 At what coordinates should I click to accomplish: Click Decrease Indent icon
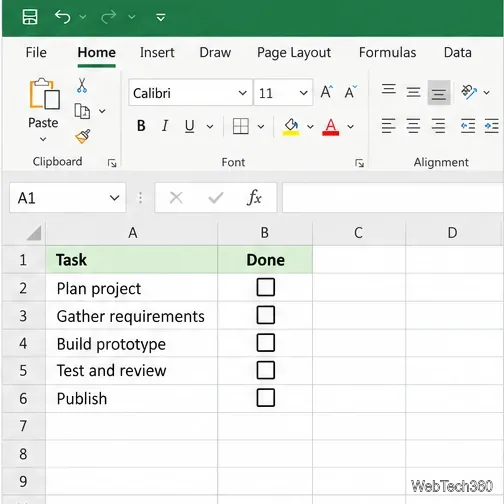pyautogui.click(x=468, y=126)
